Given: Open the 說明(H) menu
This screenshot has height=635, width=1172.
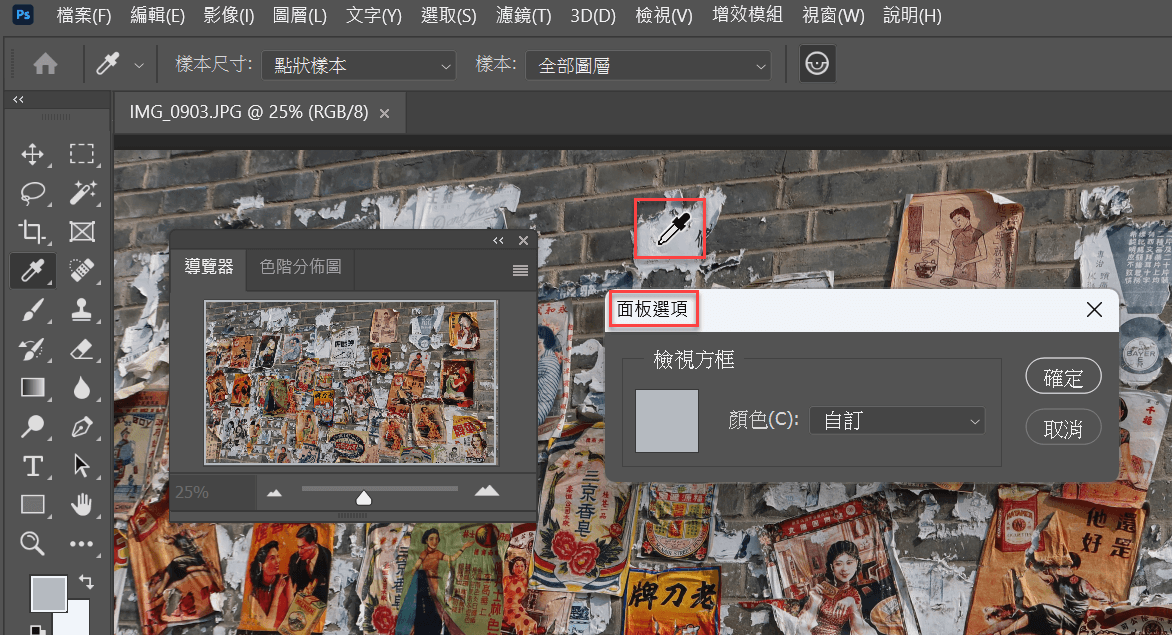Looking at the screenshot, I should (x=913, y=15).
